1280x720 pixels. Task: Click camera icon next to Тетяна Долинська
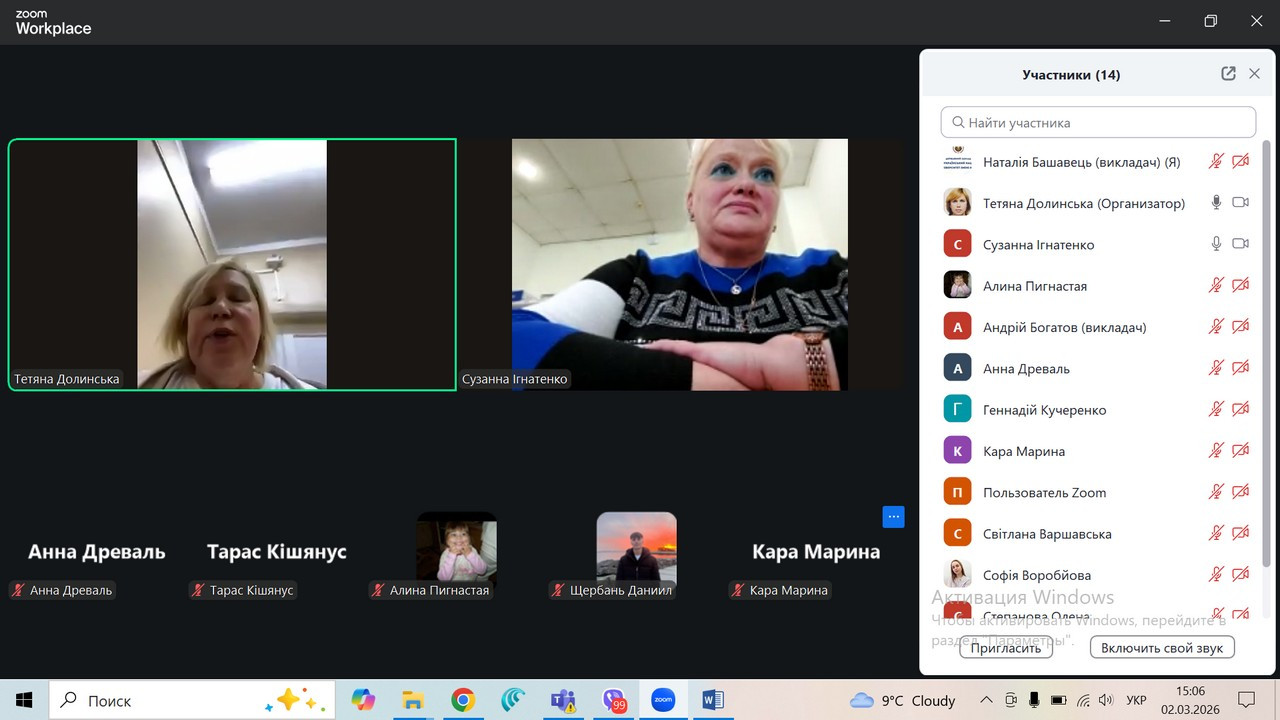[1240, 203]
